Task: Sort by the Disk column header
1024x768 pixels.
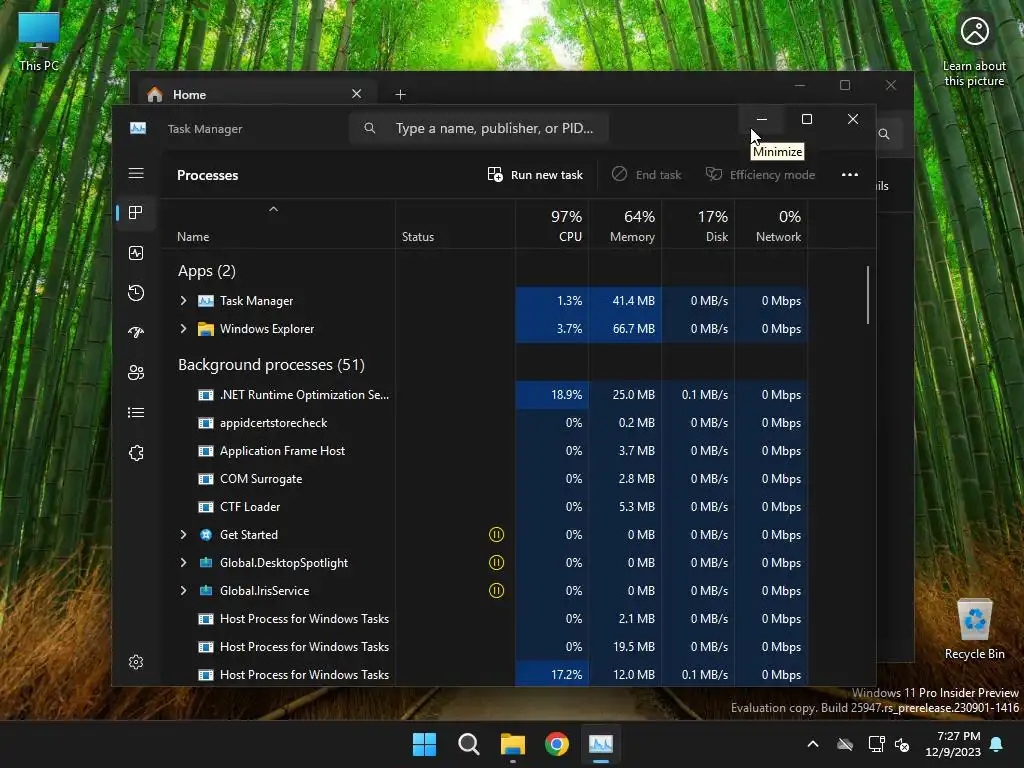Action: point(698,225)
